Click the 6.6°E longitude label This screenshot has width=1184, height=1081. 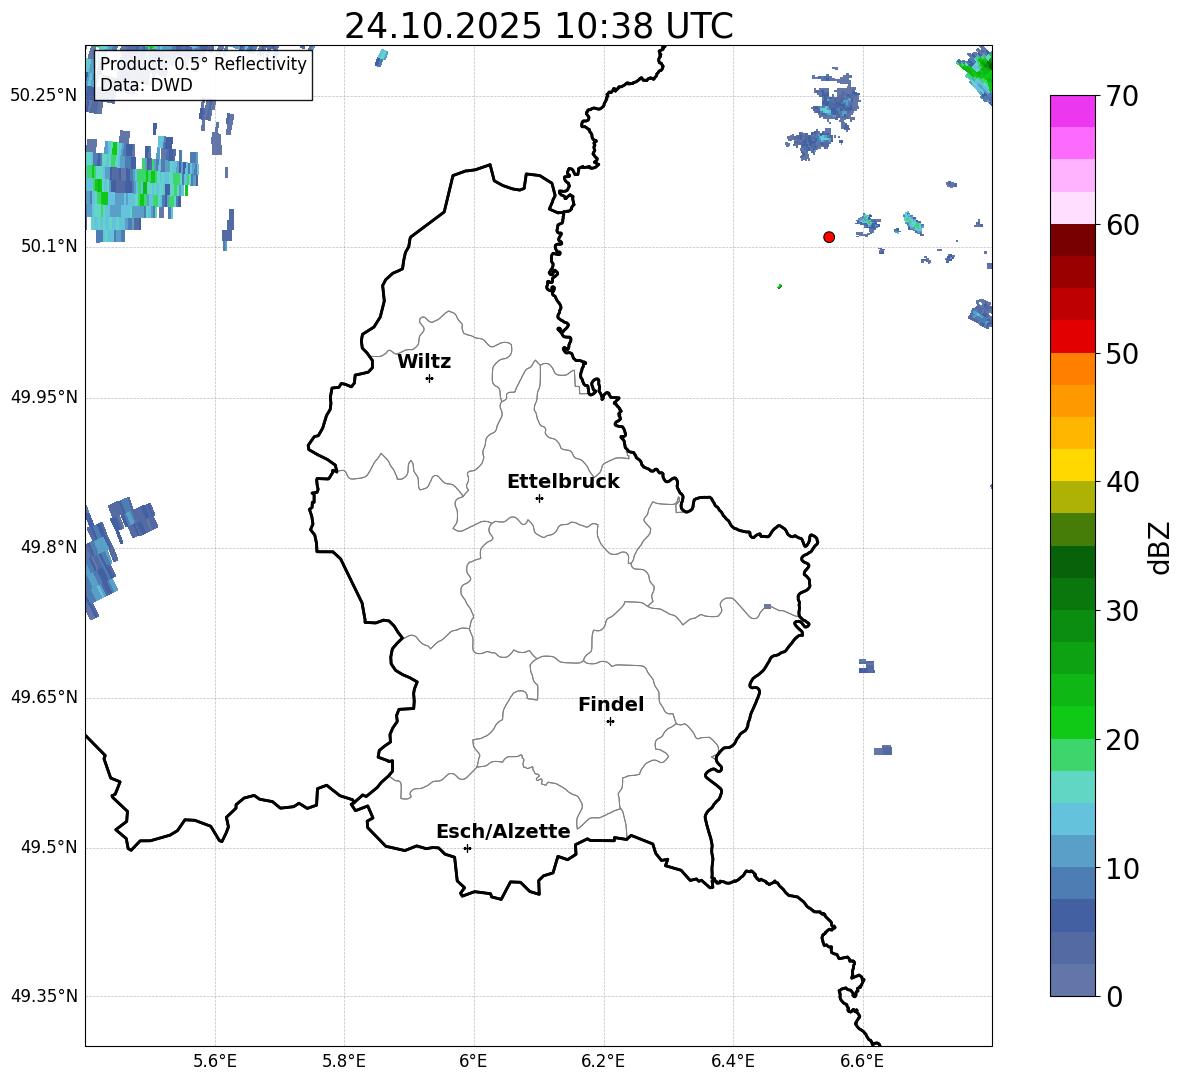click(862, 1061)
